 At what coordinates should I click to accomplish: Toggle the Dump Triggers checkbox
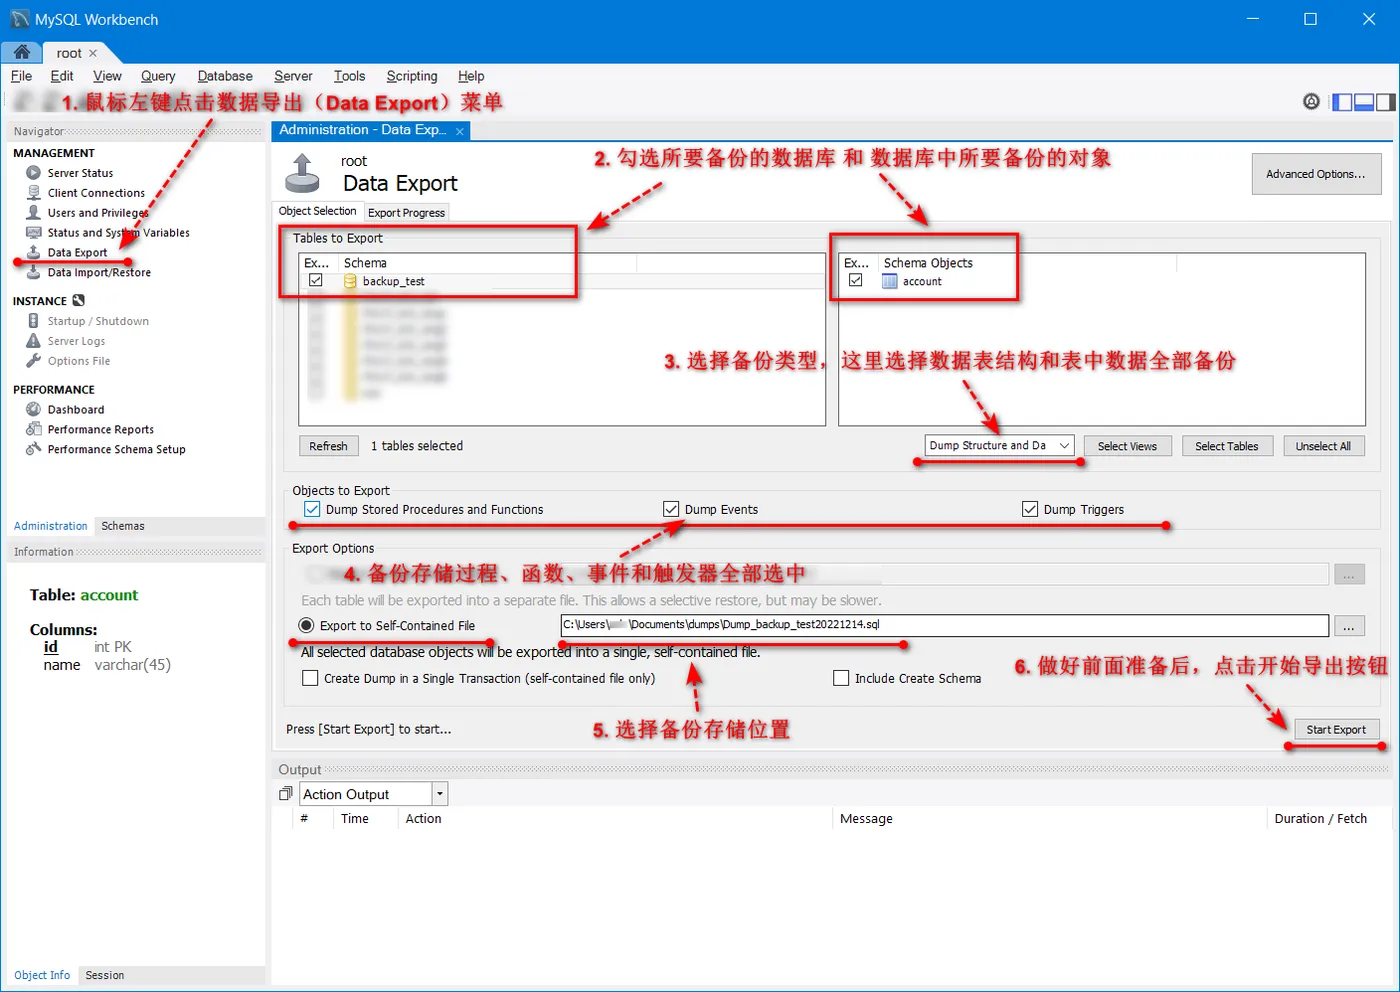pyautogui.click(x=1030, y=509)
